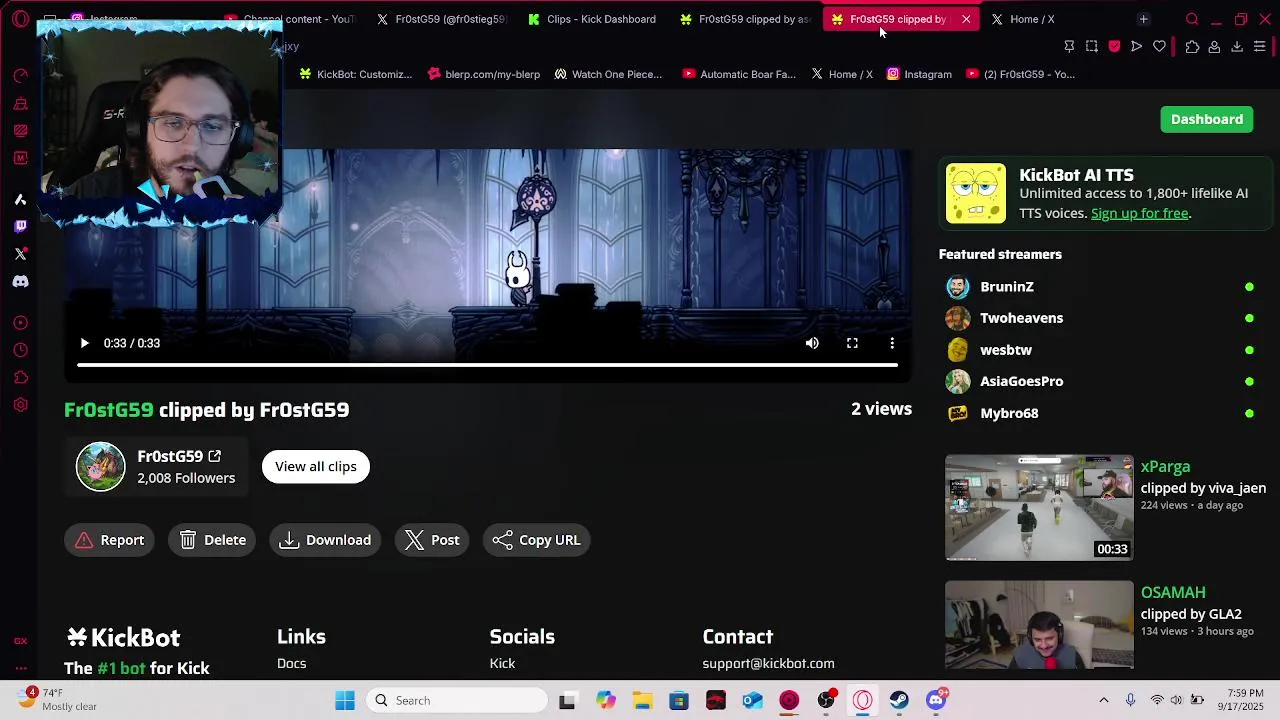Copy the clip URL
Image resolution: width=1280 pixels, height=720 pixels.
point(536,540)
